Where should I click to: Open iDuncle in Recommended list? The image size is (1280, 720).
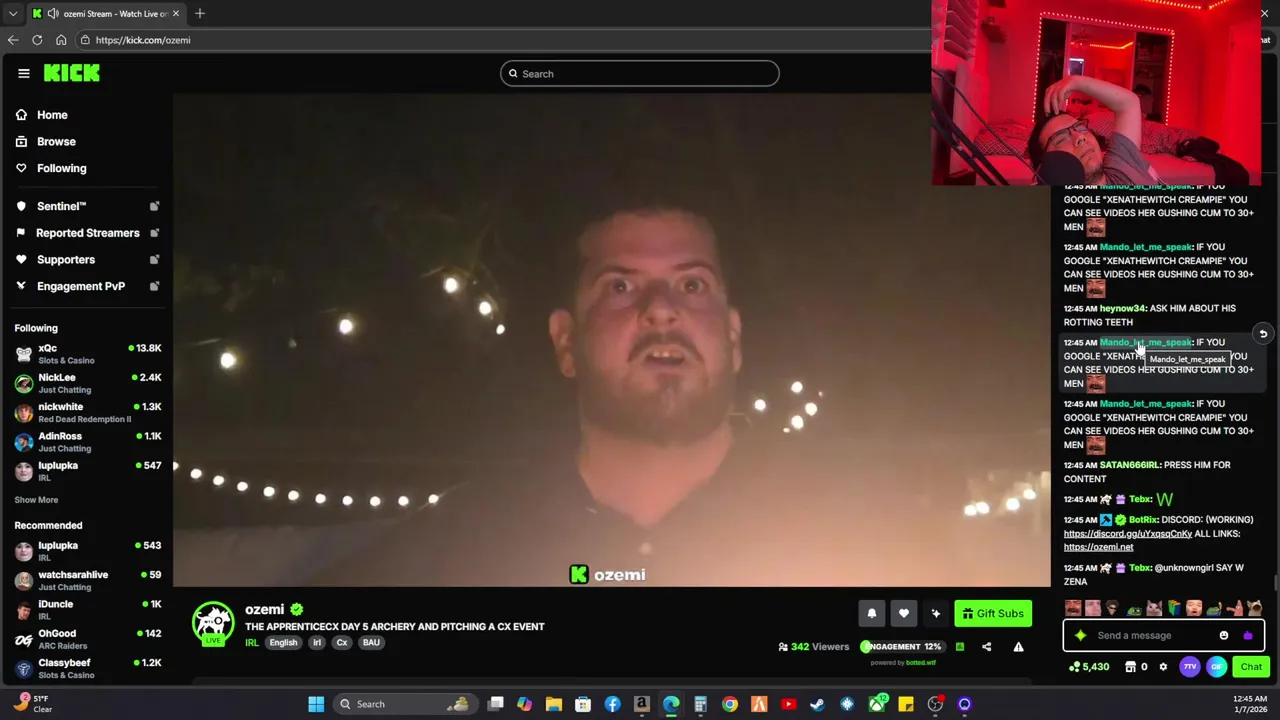coord(88,610)
